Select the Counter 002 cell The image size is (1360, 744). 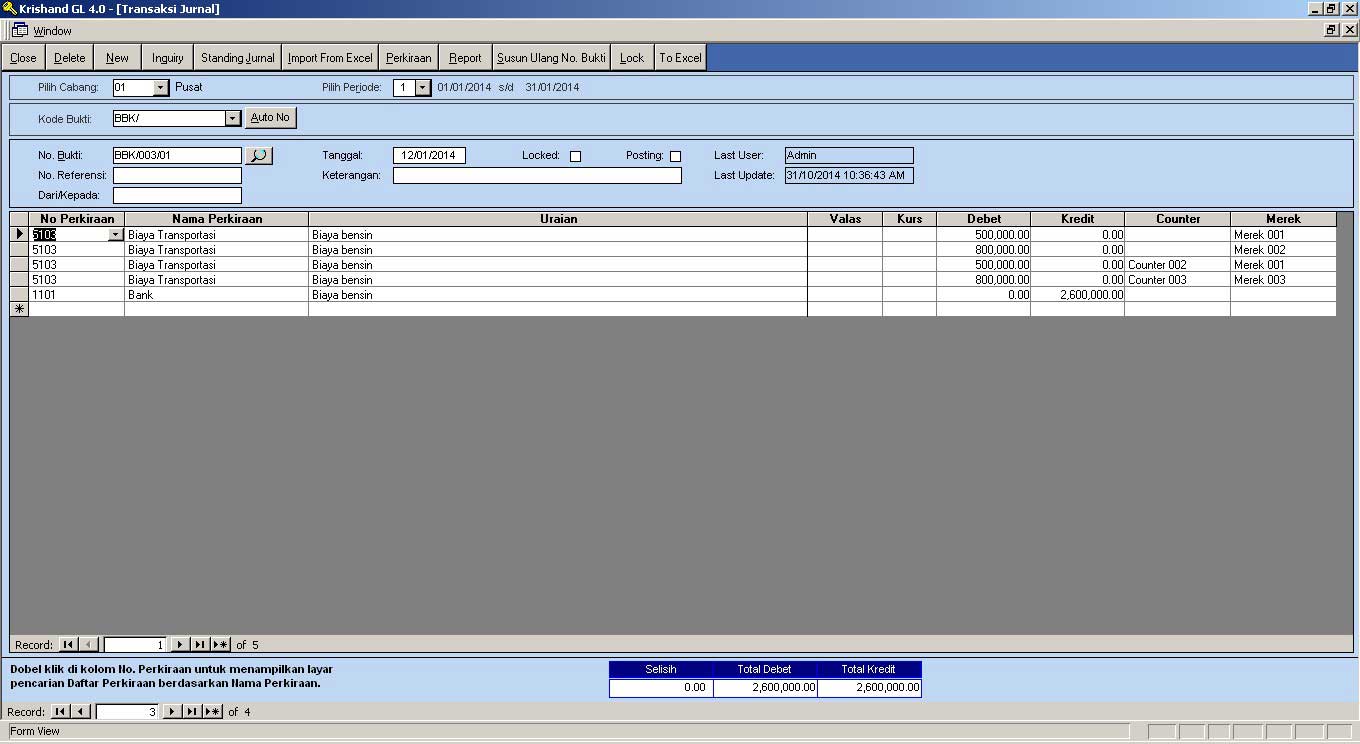[1178, 265]
